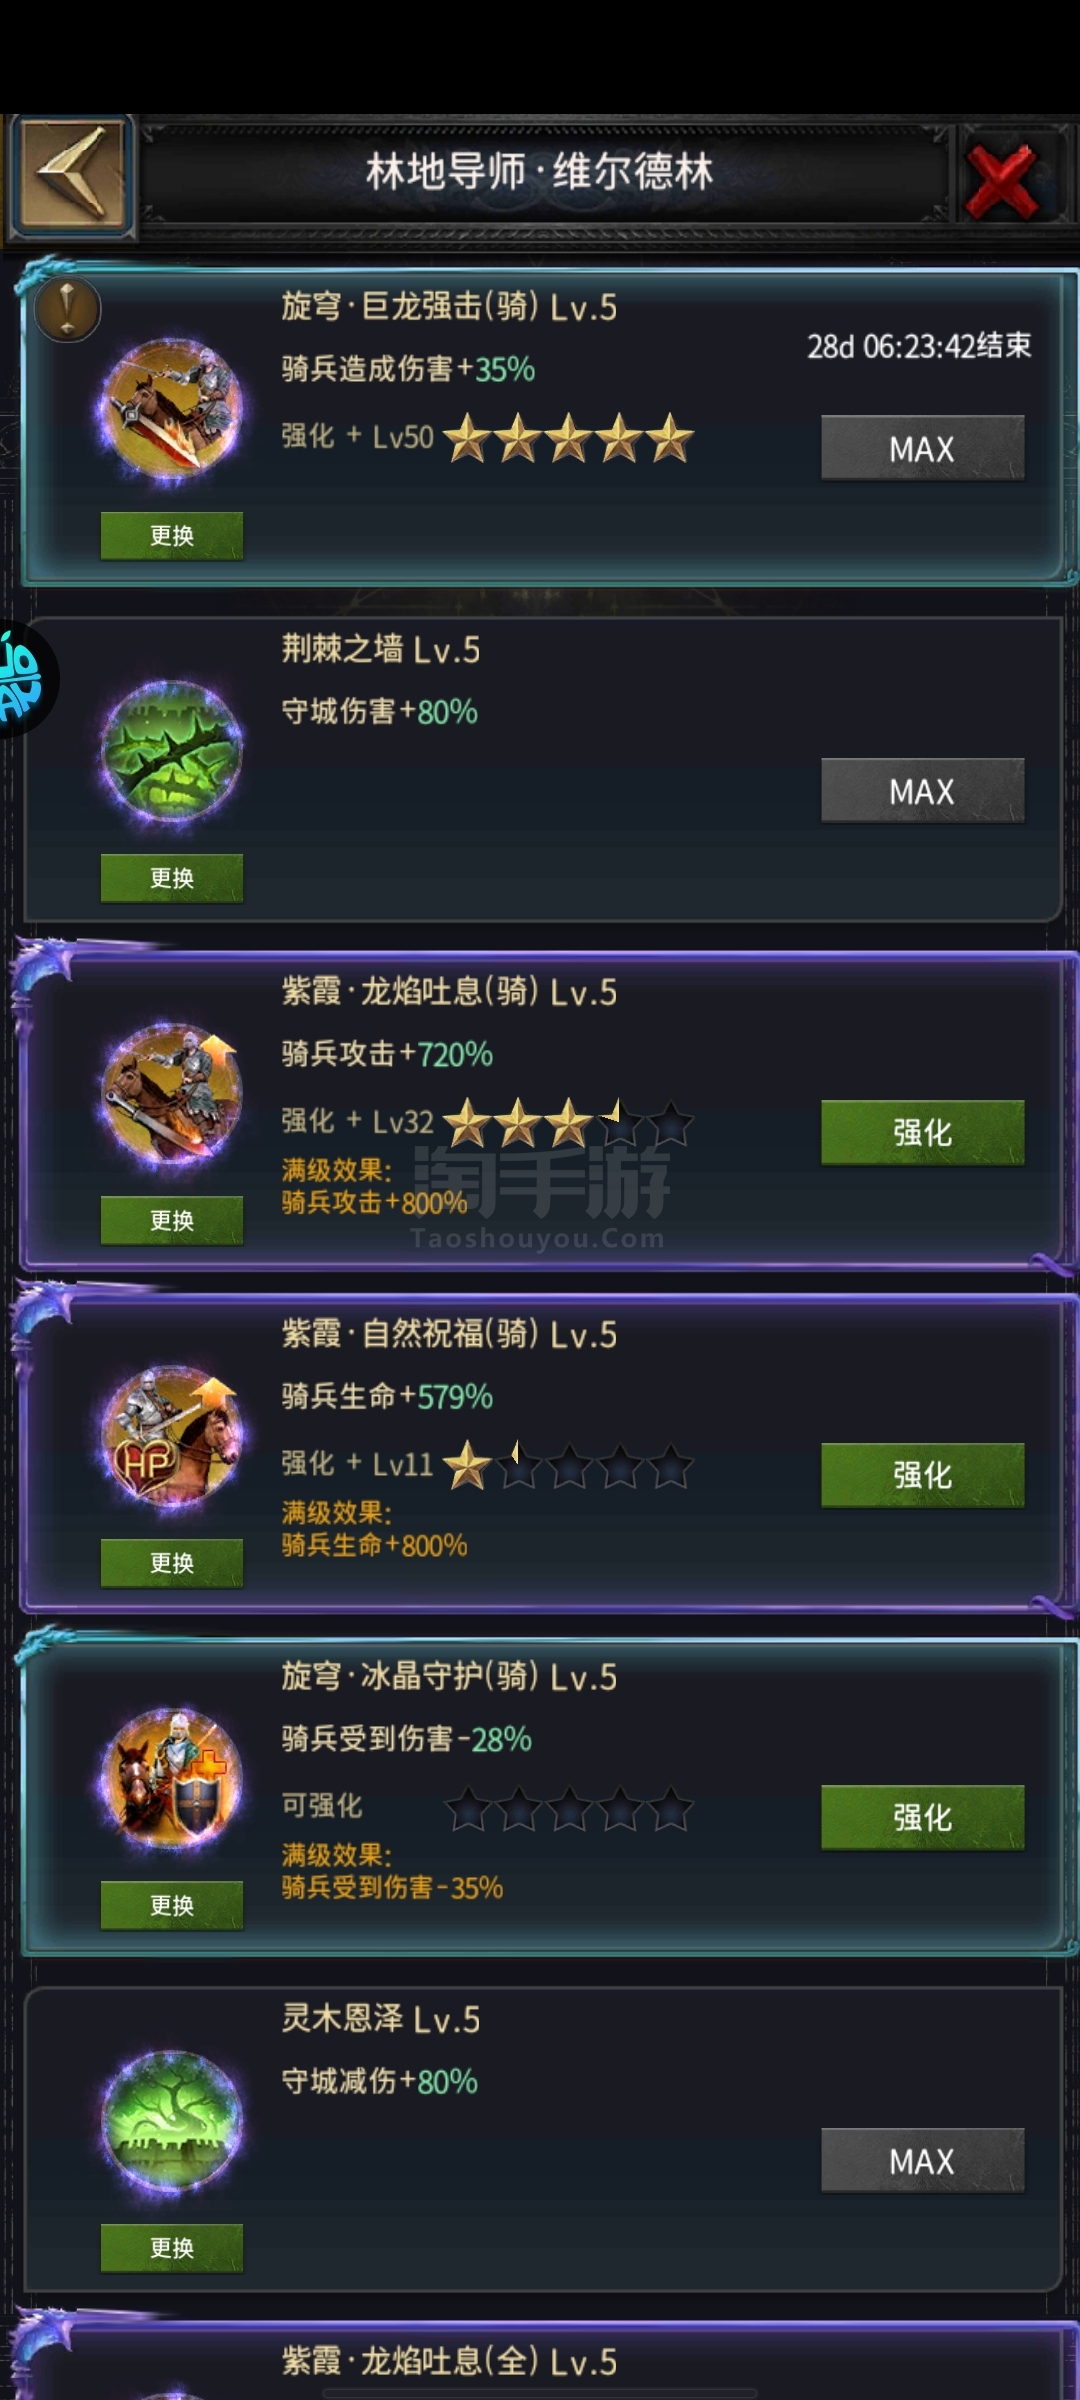1080x2400 pixels.
Task: Close the panel with the red X
Action: coord(1004,180)
